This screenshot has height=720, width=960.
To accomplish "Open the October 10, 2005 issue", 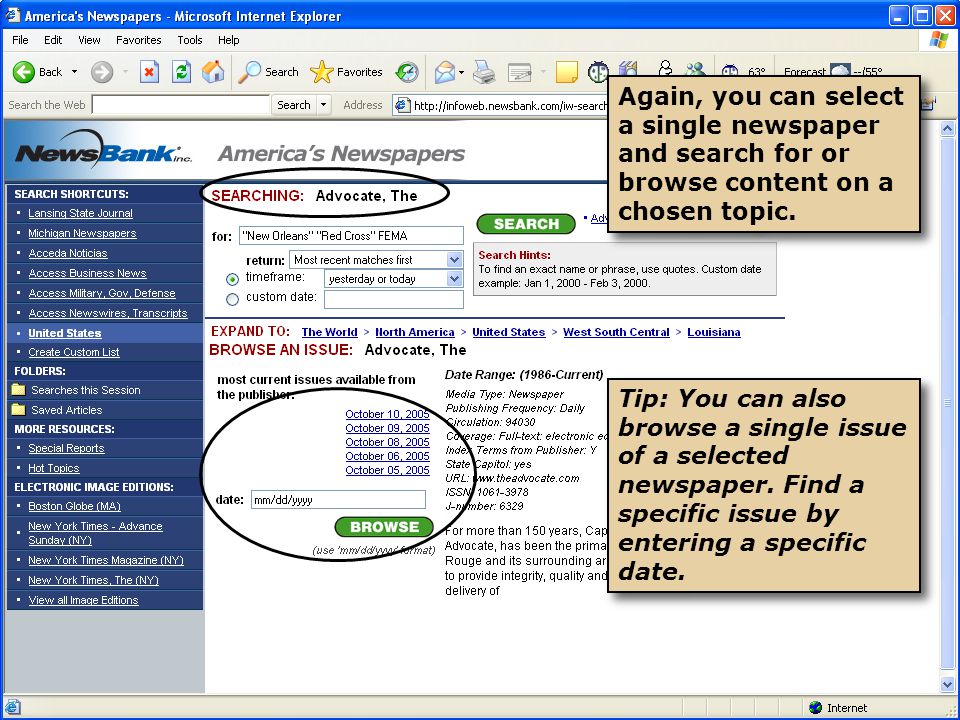I will pyautogui.click(x=388, y=414).
